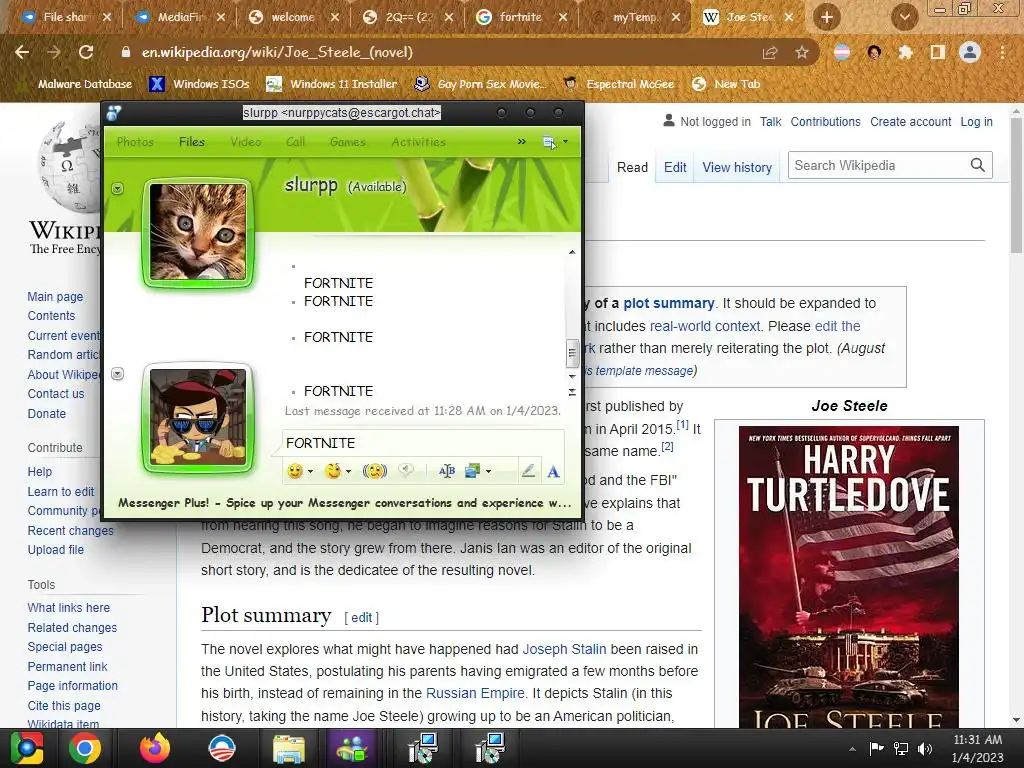Screen dimensions: 1024x768
Task: Open the winks picker in Messenger
Action: 334,471
